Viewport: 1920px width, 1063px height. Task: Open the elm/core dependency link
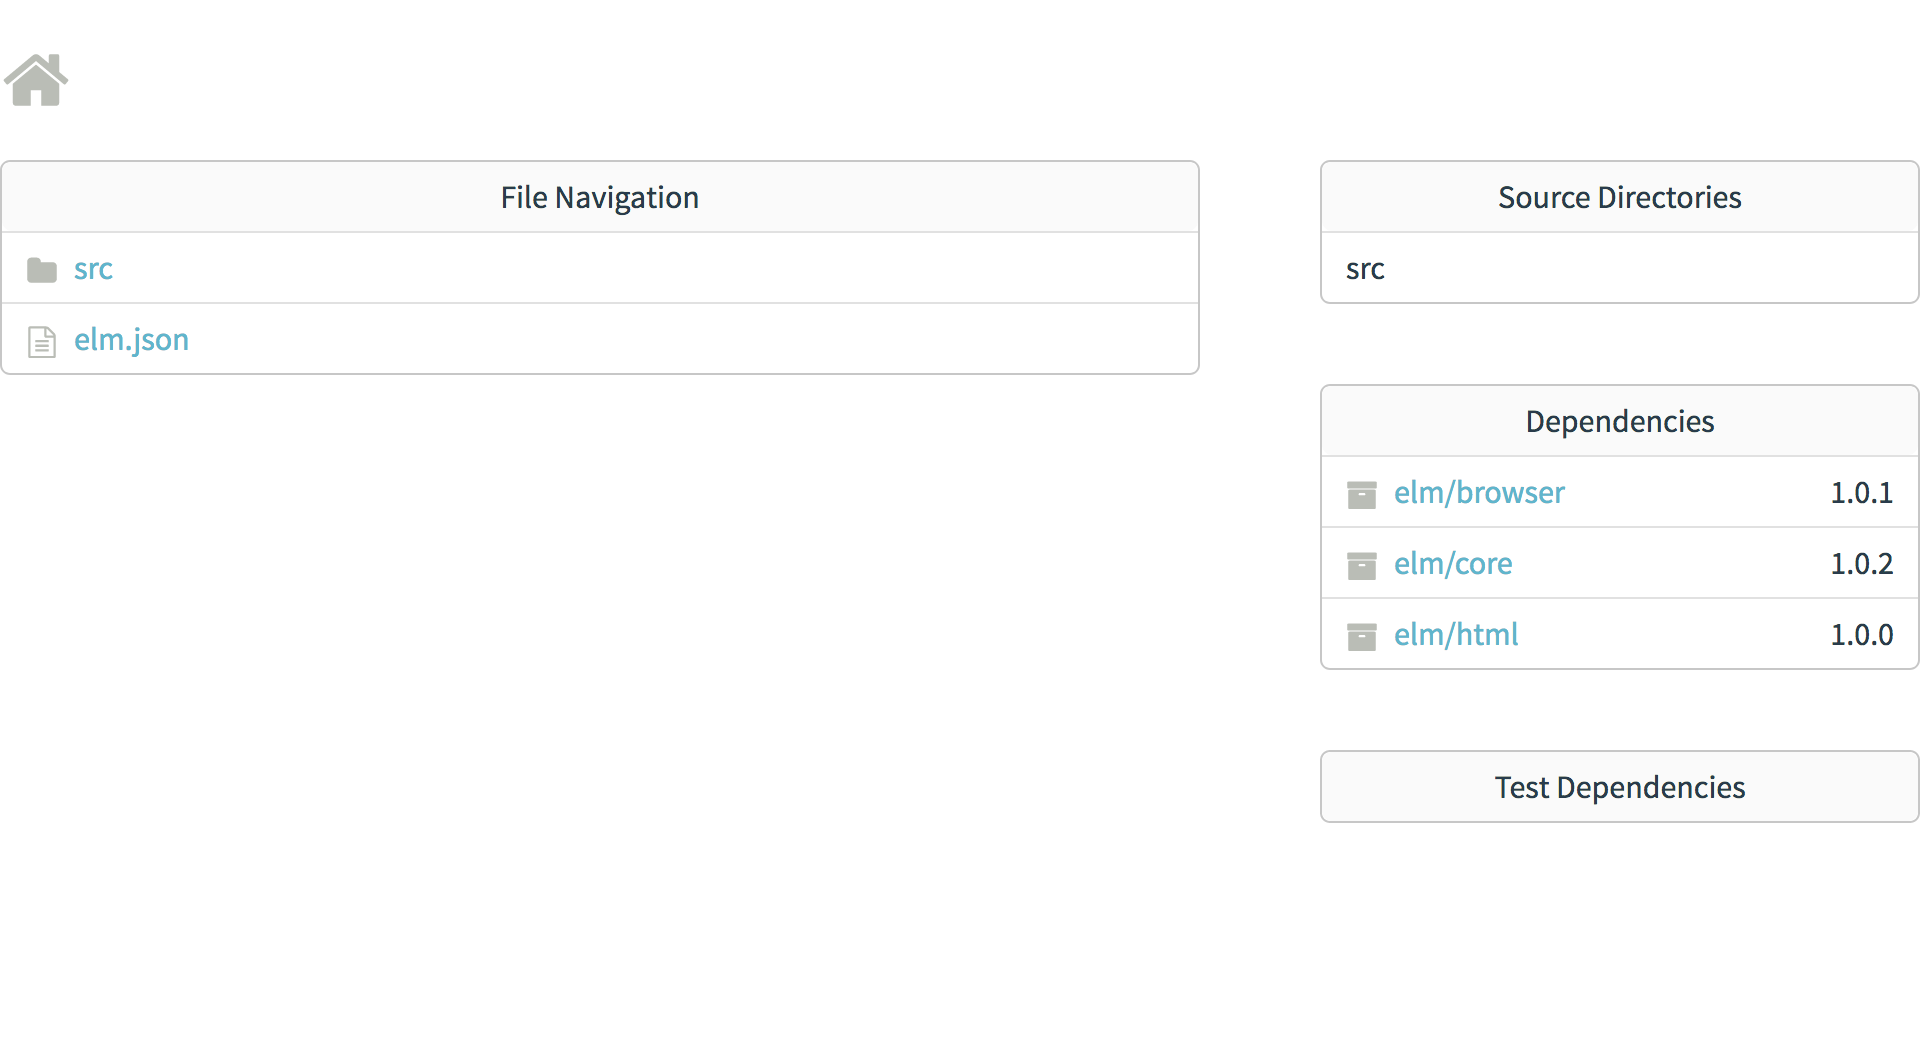(1452, 564)
